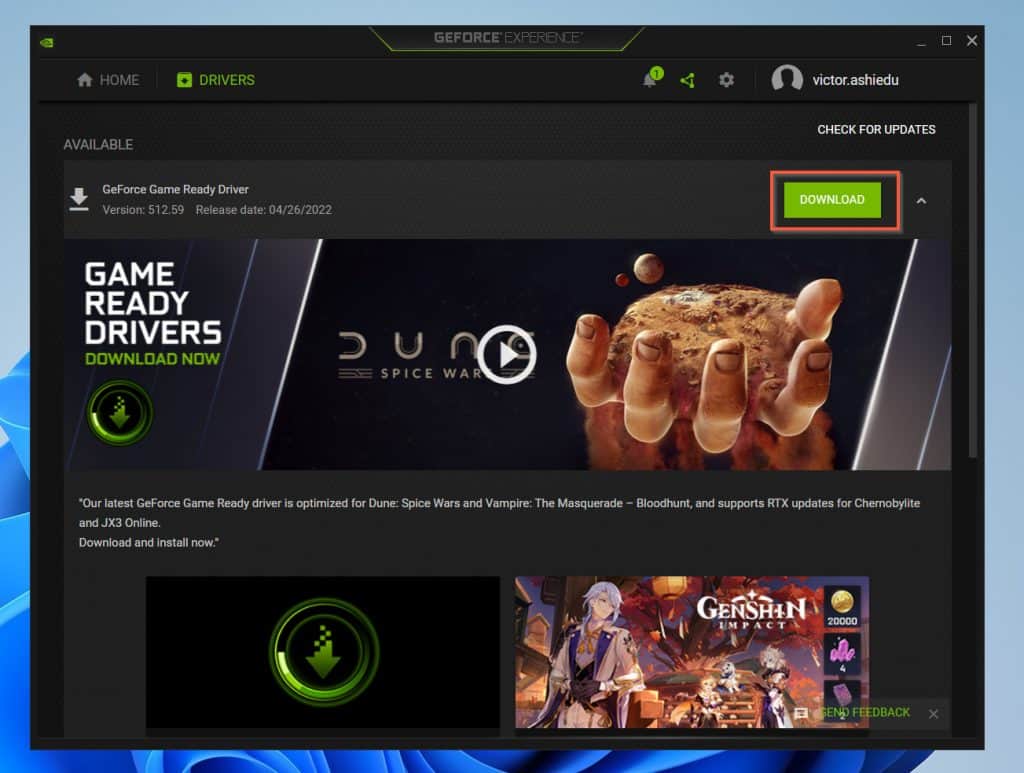Click the share icon
Screen dimensions: 1024x773
click(687, 80)
